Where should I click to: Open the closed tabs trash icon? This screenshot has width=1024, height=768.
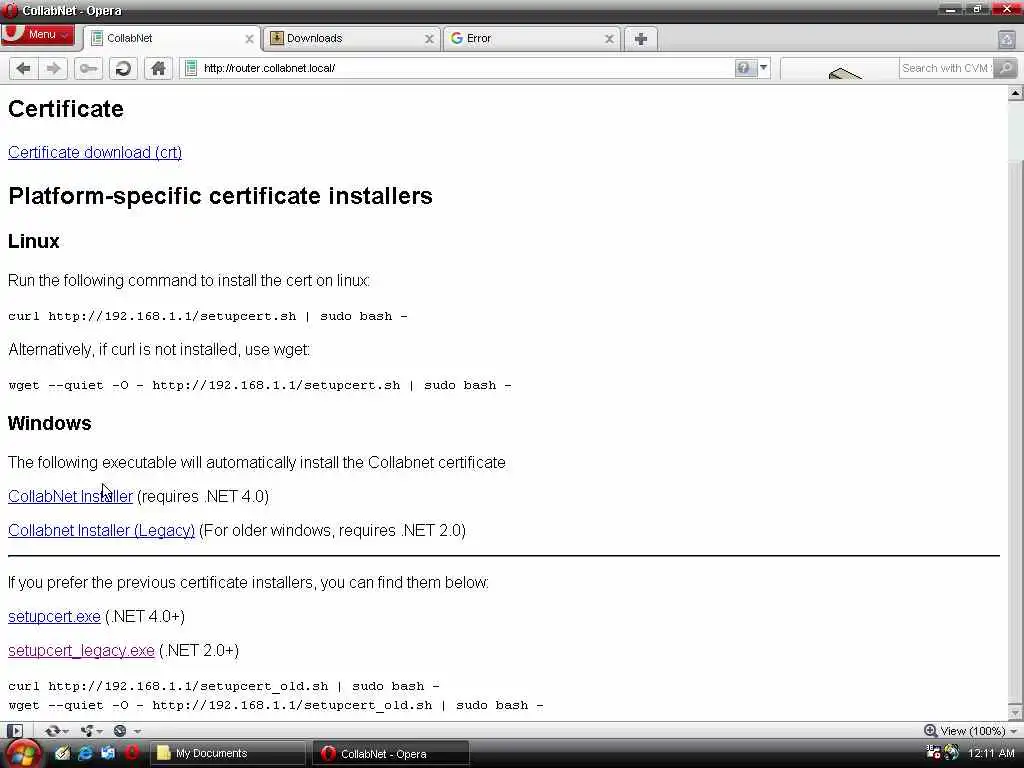tap(1006, 39)
